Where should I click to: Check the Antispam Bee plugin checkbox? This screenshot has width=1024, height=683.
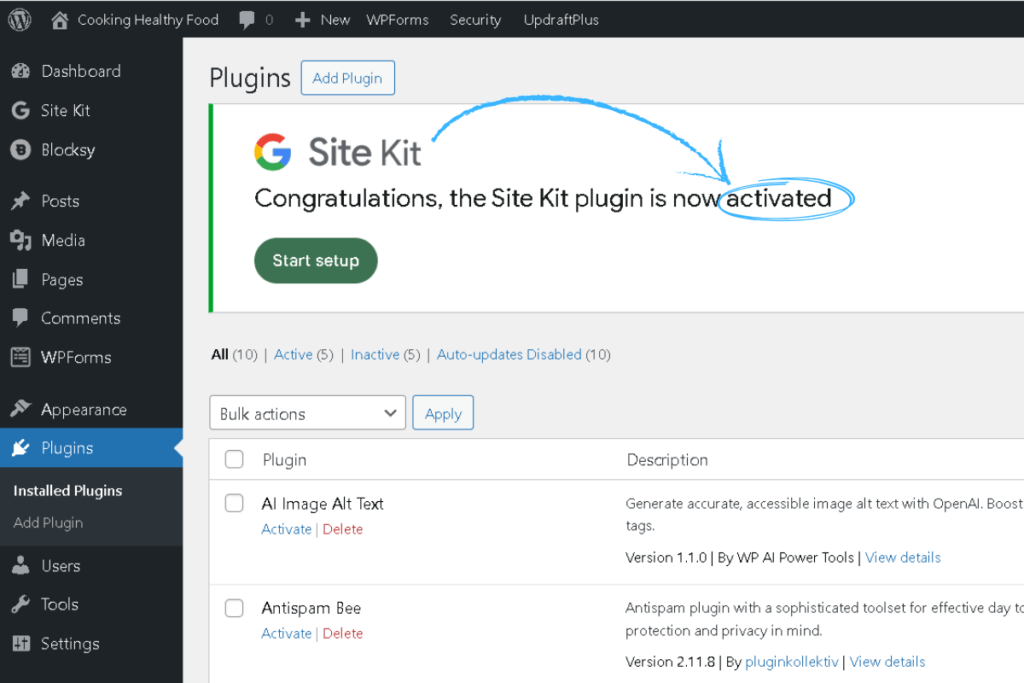[x=234, y=608]
